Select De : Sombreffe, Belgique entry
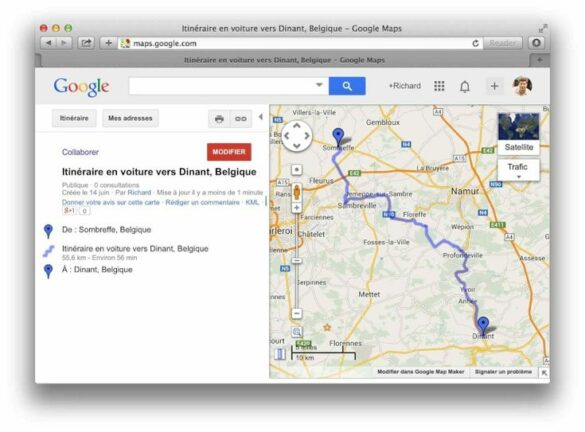Image resolution: width=585 pixels, height=432 pixels. click(106, 229)
